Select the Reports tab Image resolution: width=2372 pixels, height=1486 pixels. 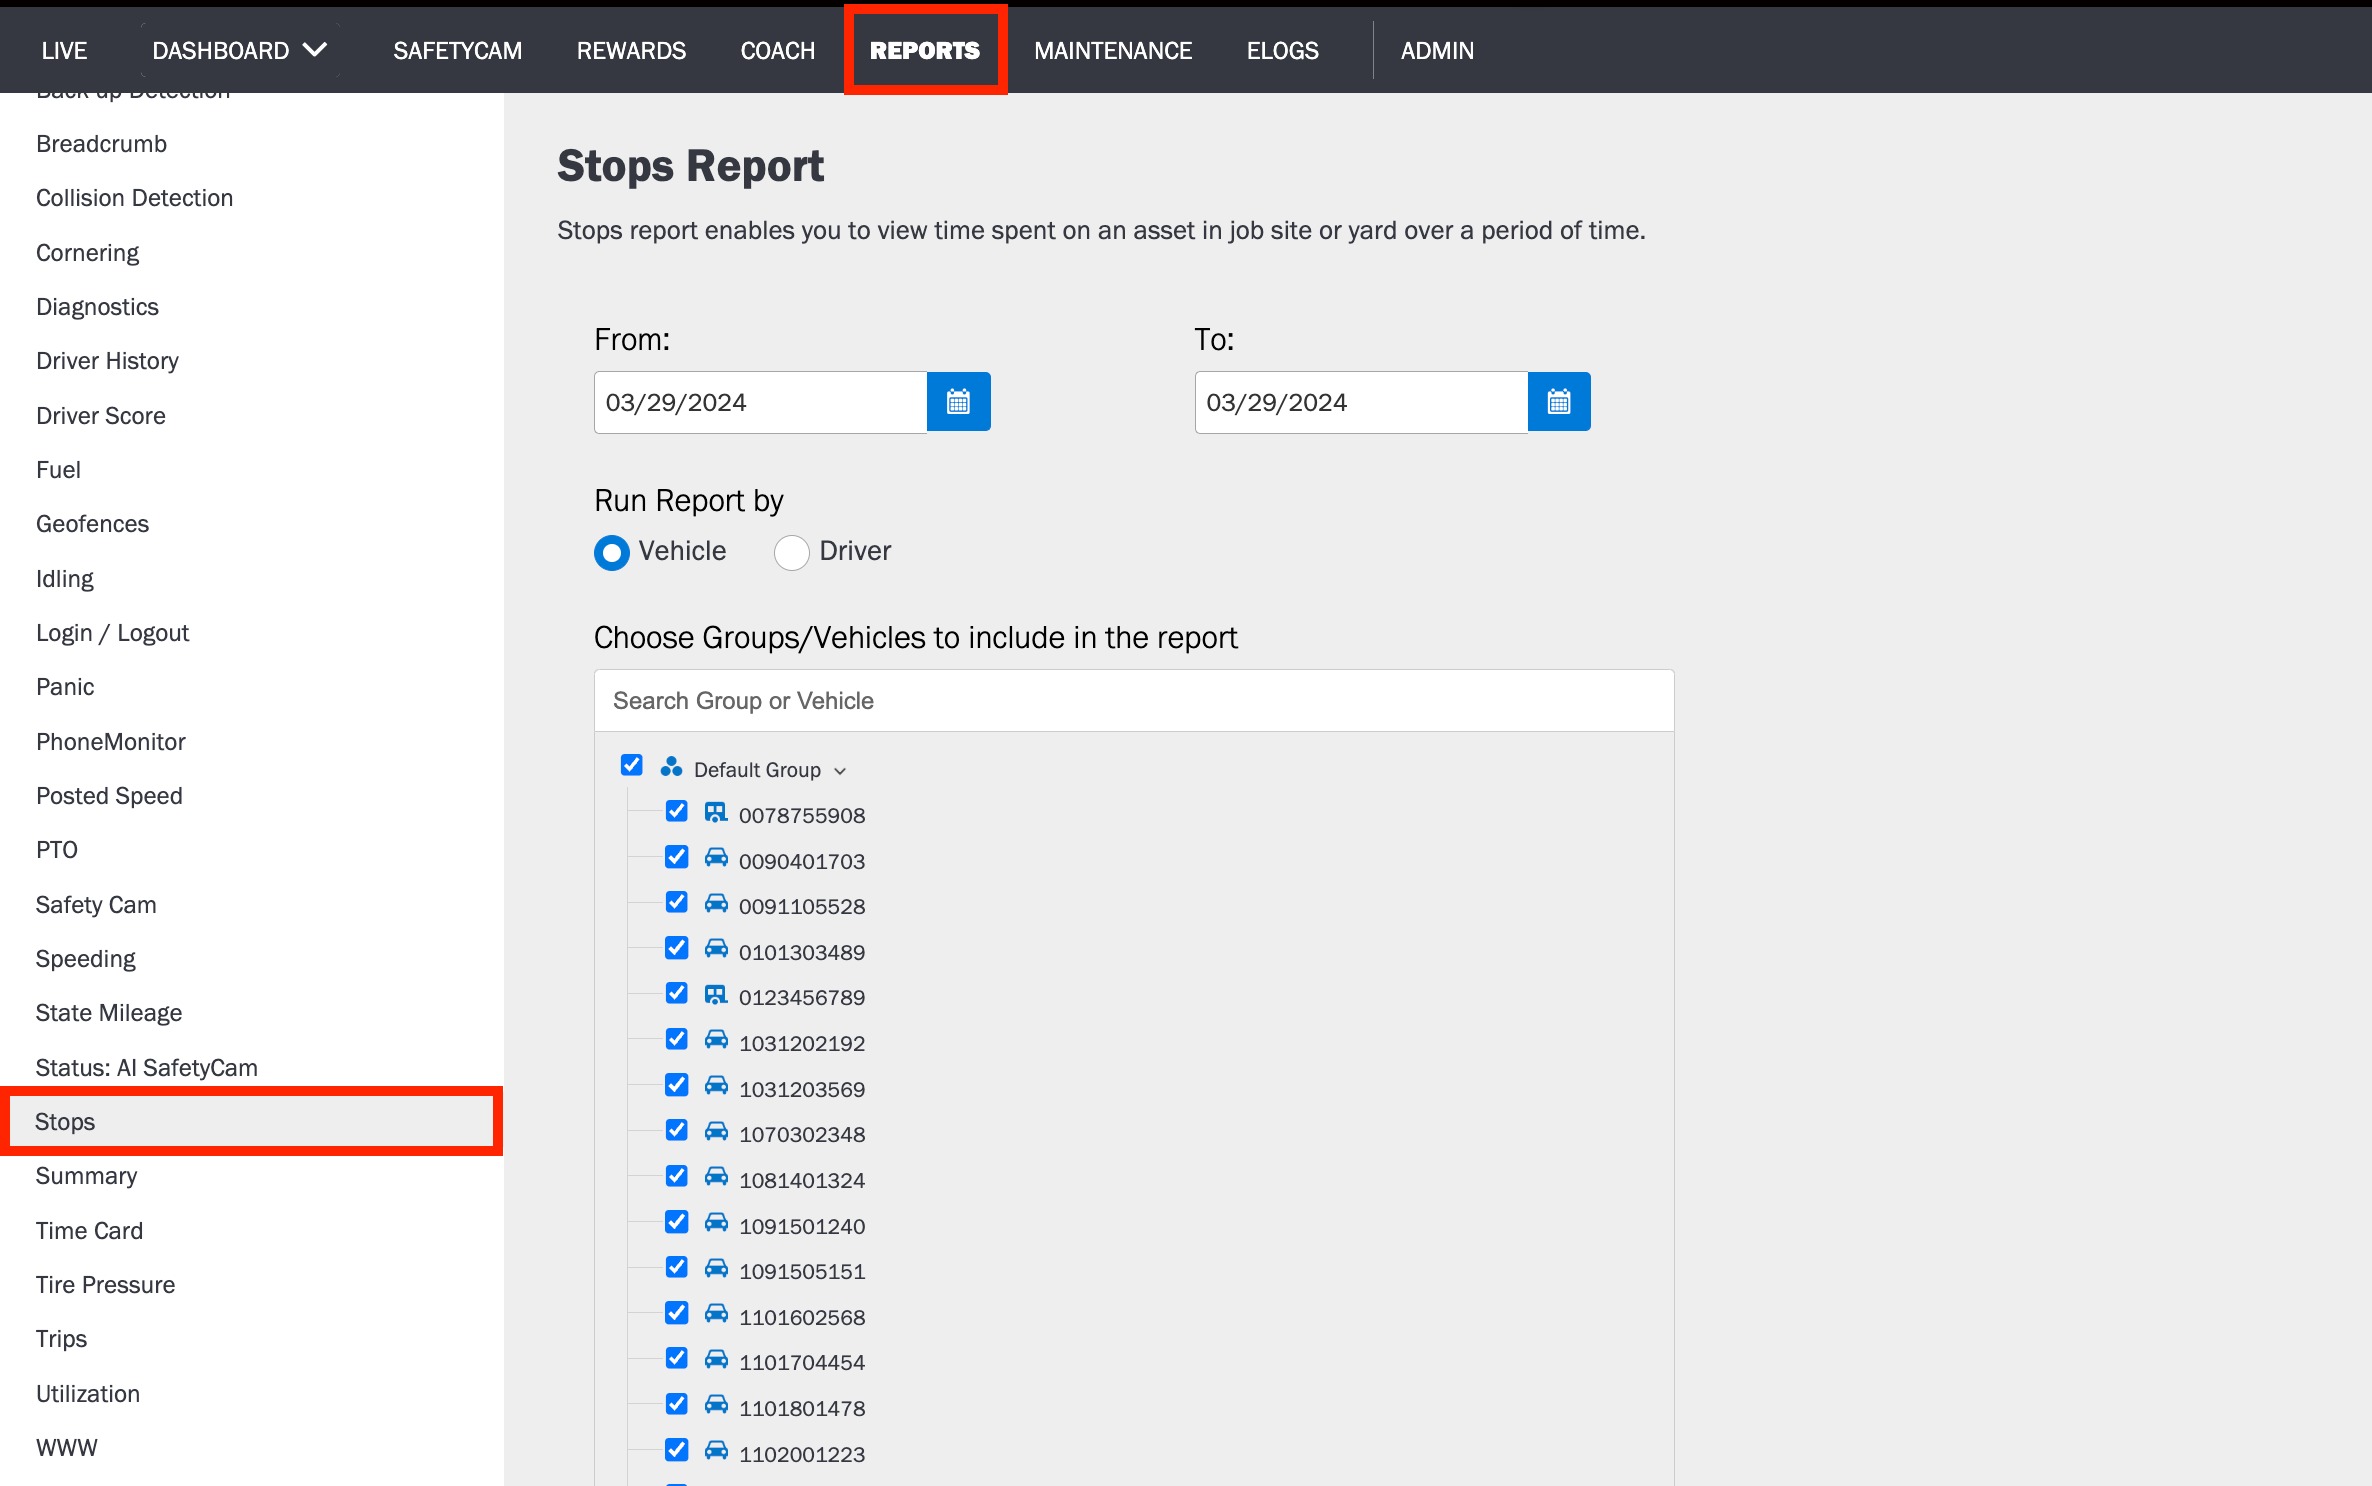point(925,50)
